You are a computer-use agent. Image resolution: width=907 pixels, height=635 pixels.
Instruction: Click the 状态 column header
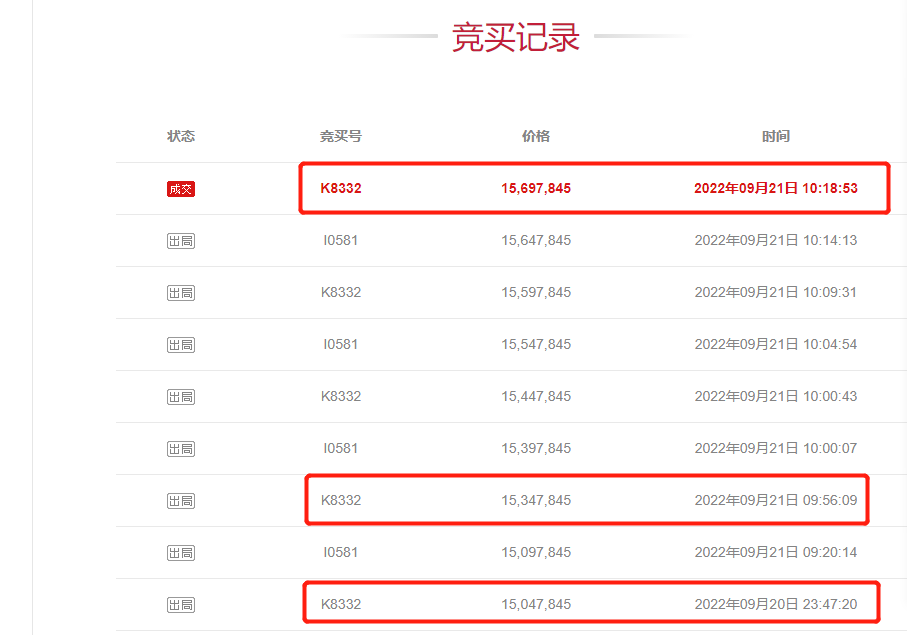click(181, 136)
